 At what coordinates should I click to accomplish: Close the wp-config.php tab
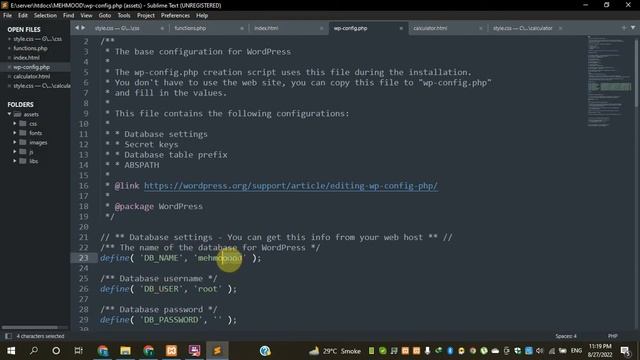(x=401, y=28)
